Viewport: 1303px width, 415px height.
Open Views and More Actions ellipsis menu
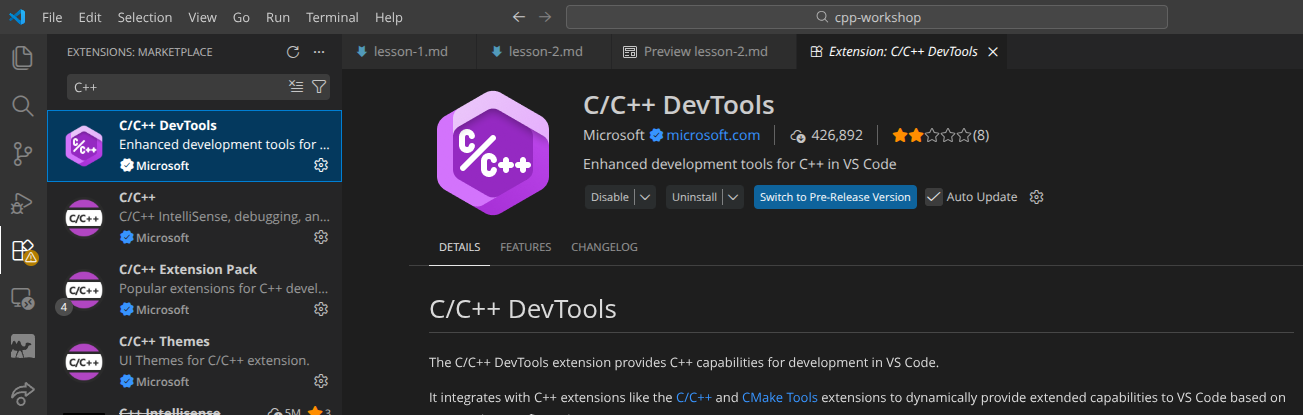(319, 52)
